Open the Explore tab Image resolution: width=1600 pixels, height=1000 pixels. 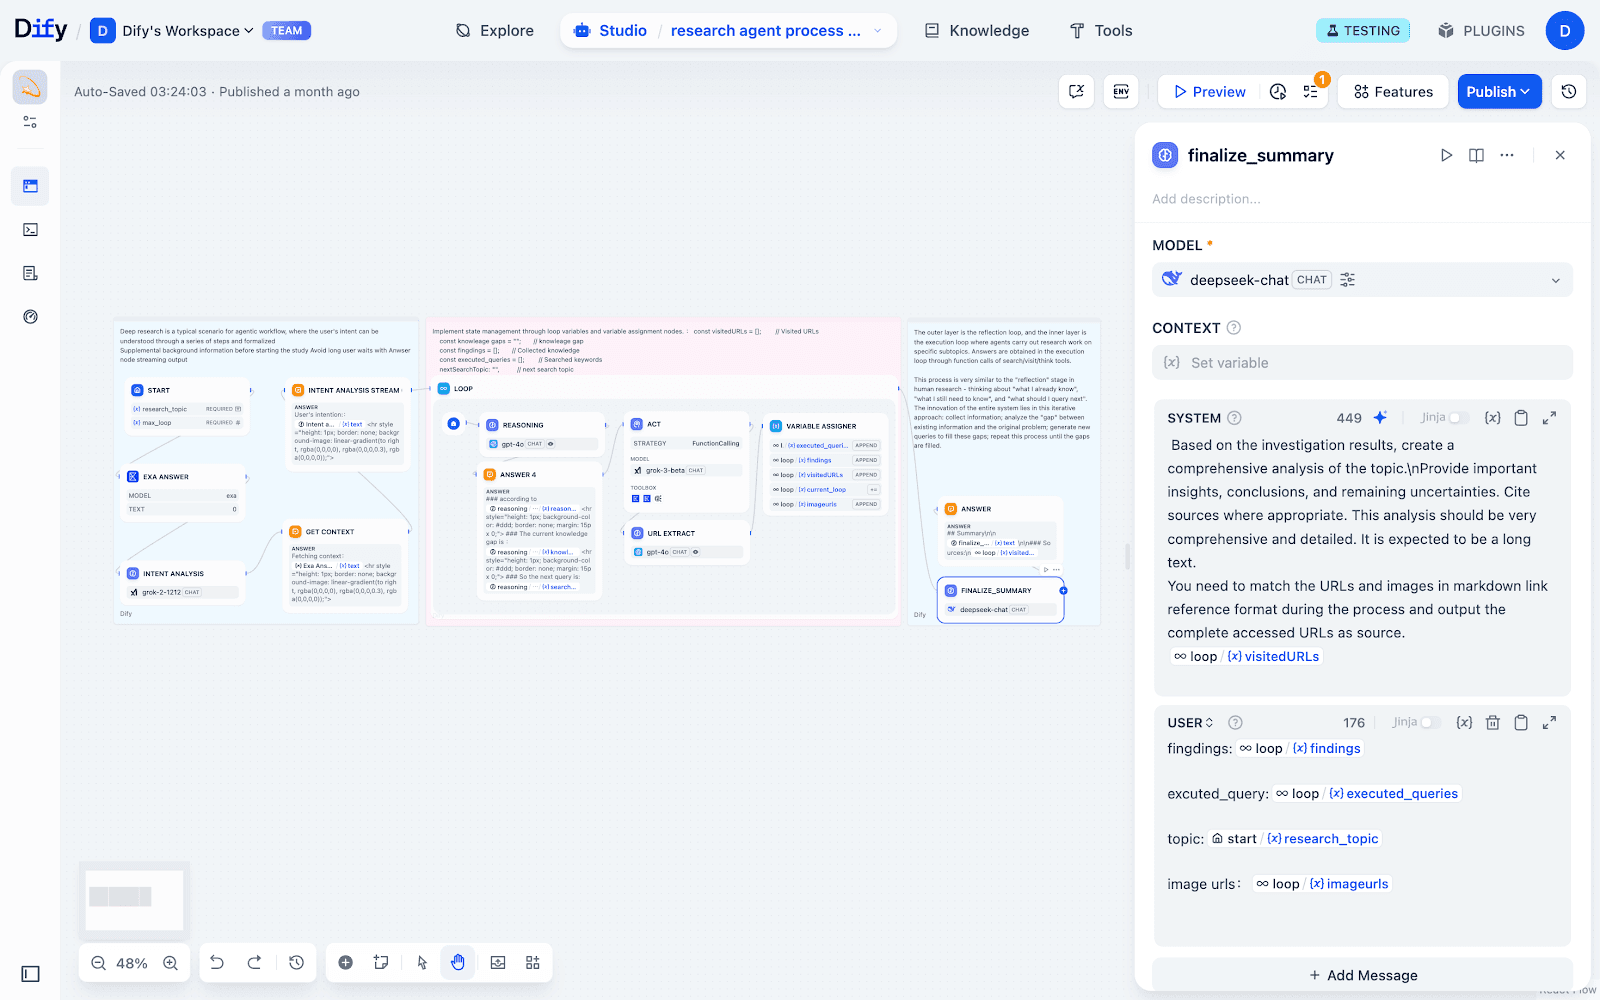(x=494, y=31)
